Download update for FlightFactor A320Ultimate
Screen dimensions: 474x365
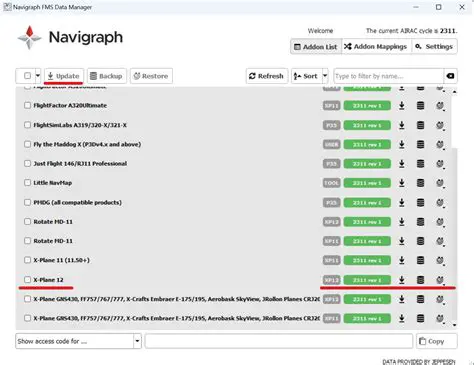click(x=402, y=106)
